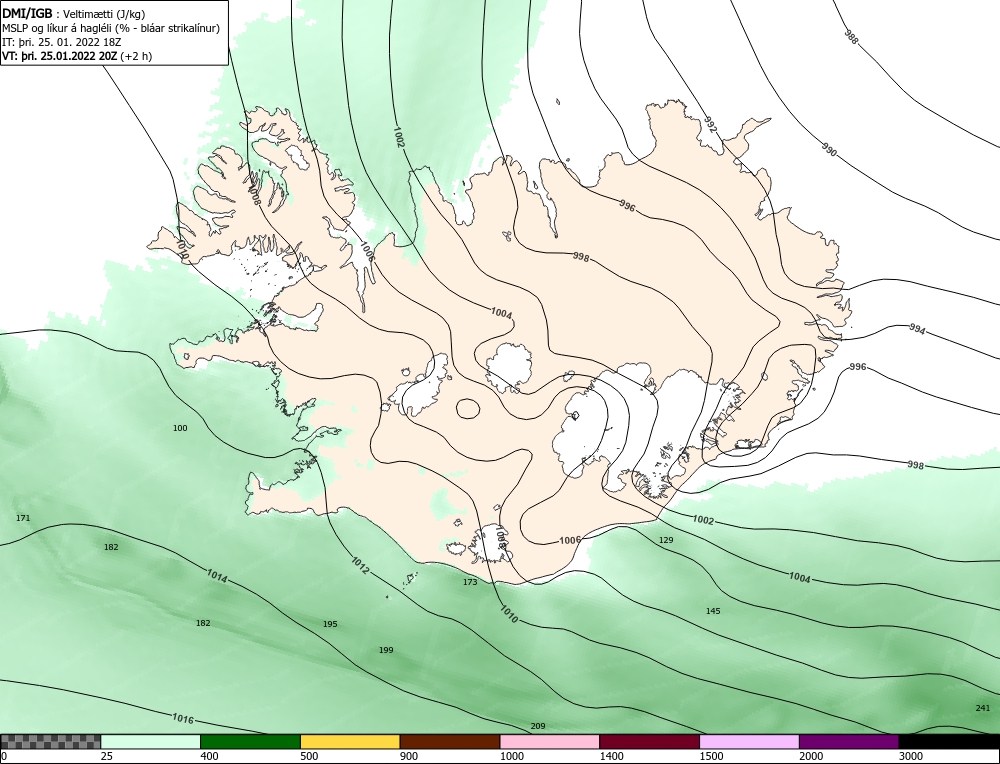Choose the yellow 500–900 legend swatch
This screenshot has width=1000, height=764.
click(x=350, y=742)
